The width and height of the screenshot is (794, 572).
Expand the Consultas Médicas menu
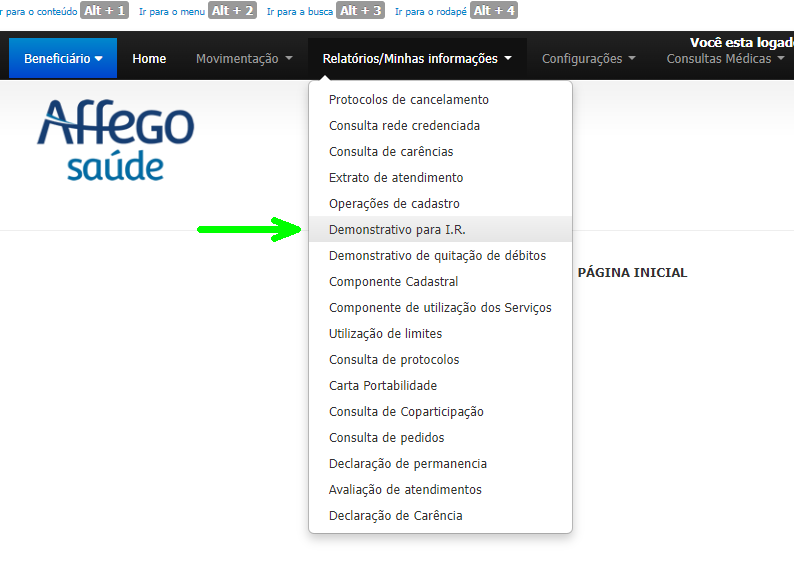click(x=725, y=59)
